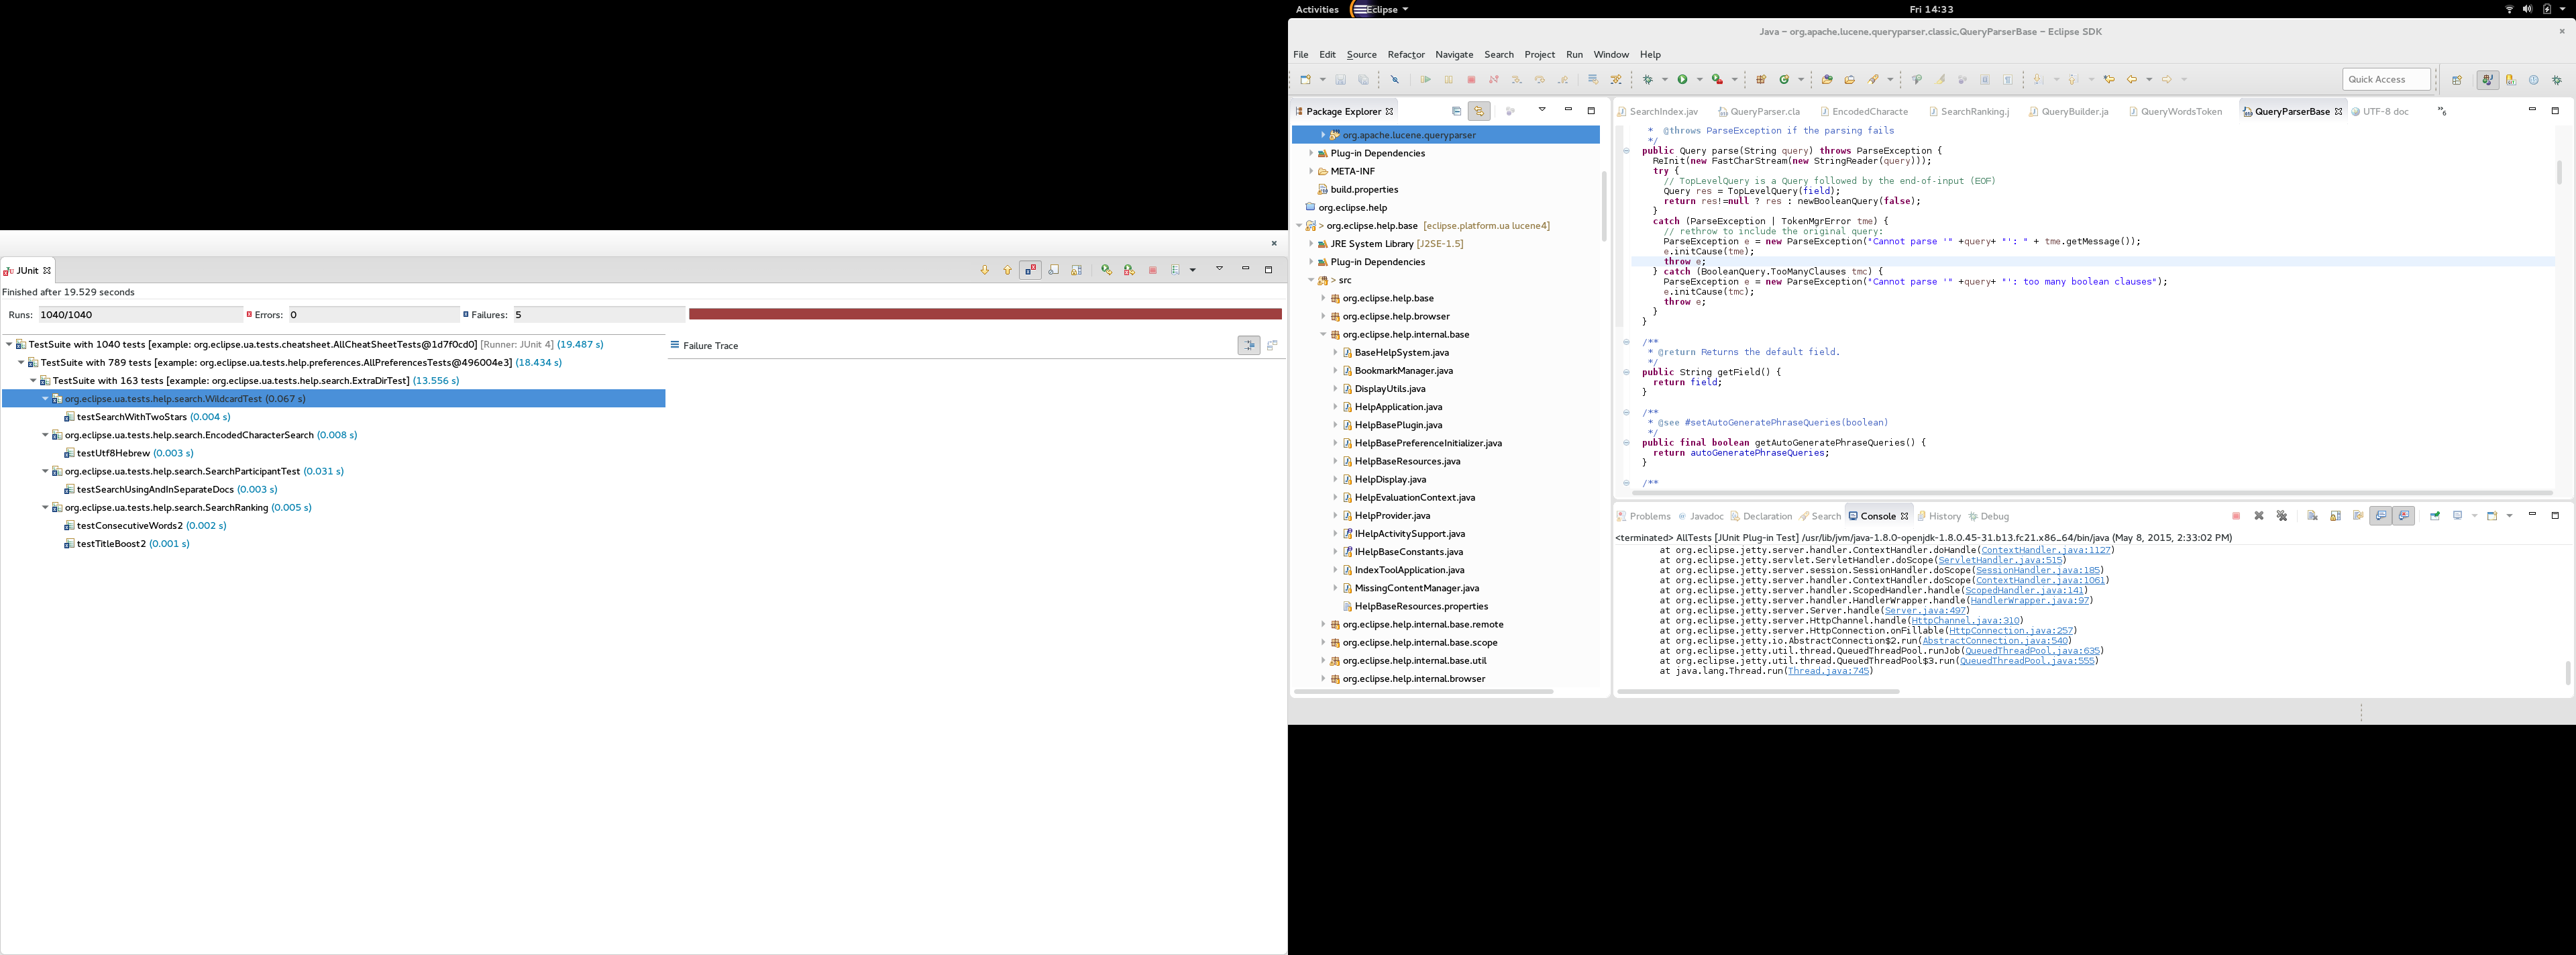Click the Debug bug icon in toolbar
Viewport: 2576px width, 955px height.
point(1648,80)
